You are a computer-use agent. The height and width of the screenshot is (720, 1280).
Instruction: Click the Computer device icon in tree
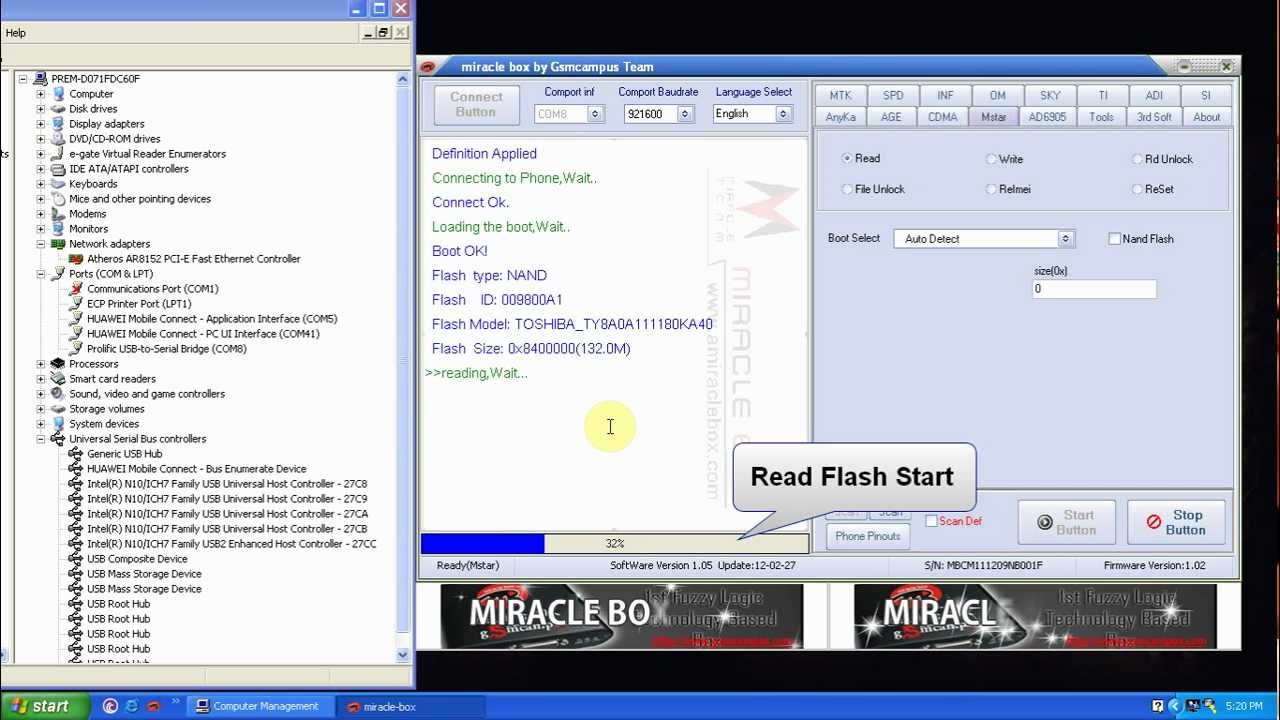coord(58,94)
